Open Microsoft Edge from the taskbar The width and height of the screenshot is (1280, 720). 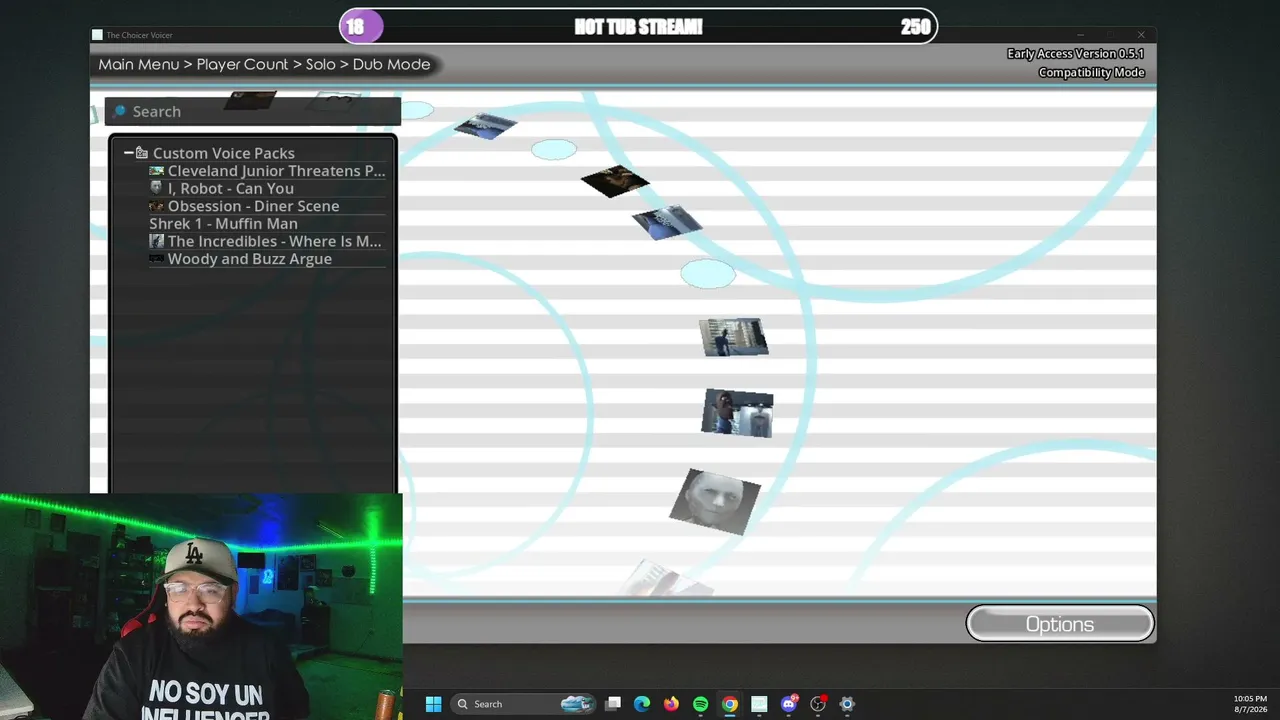click(642, 704)
